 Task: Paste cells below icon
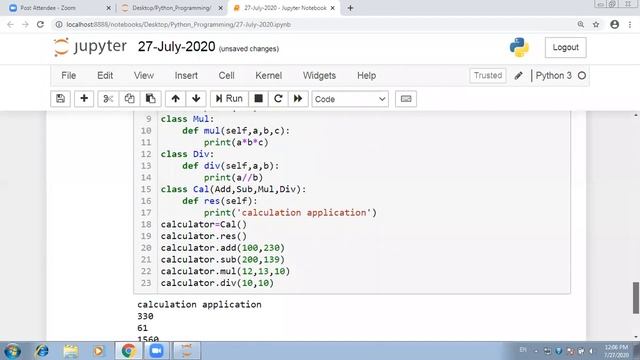pos(151,99)
